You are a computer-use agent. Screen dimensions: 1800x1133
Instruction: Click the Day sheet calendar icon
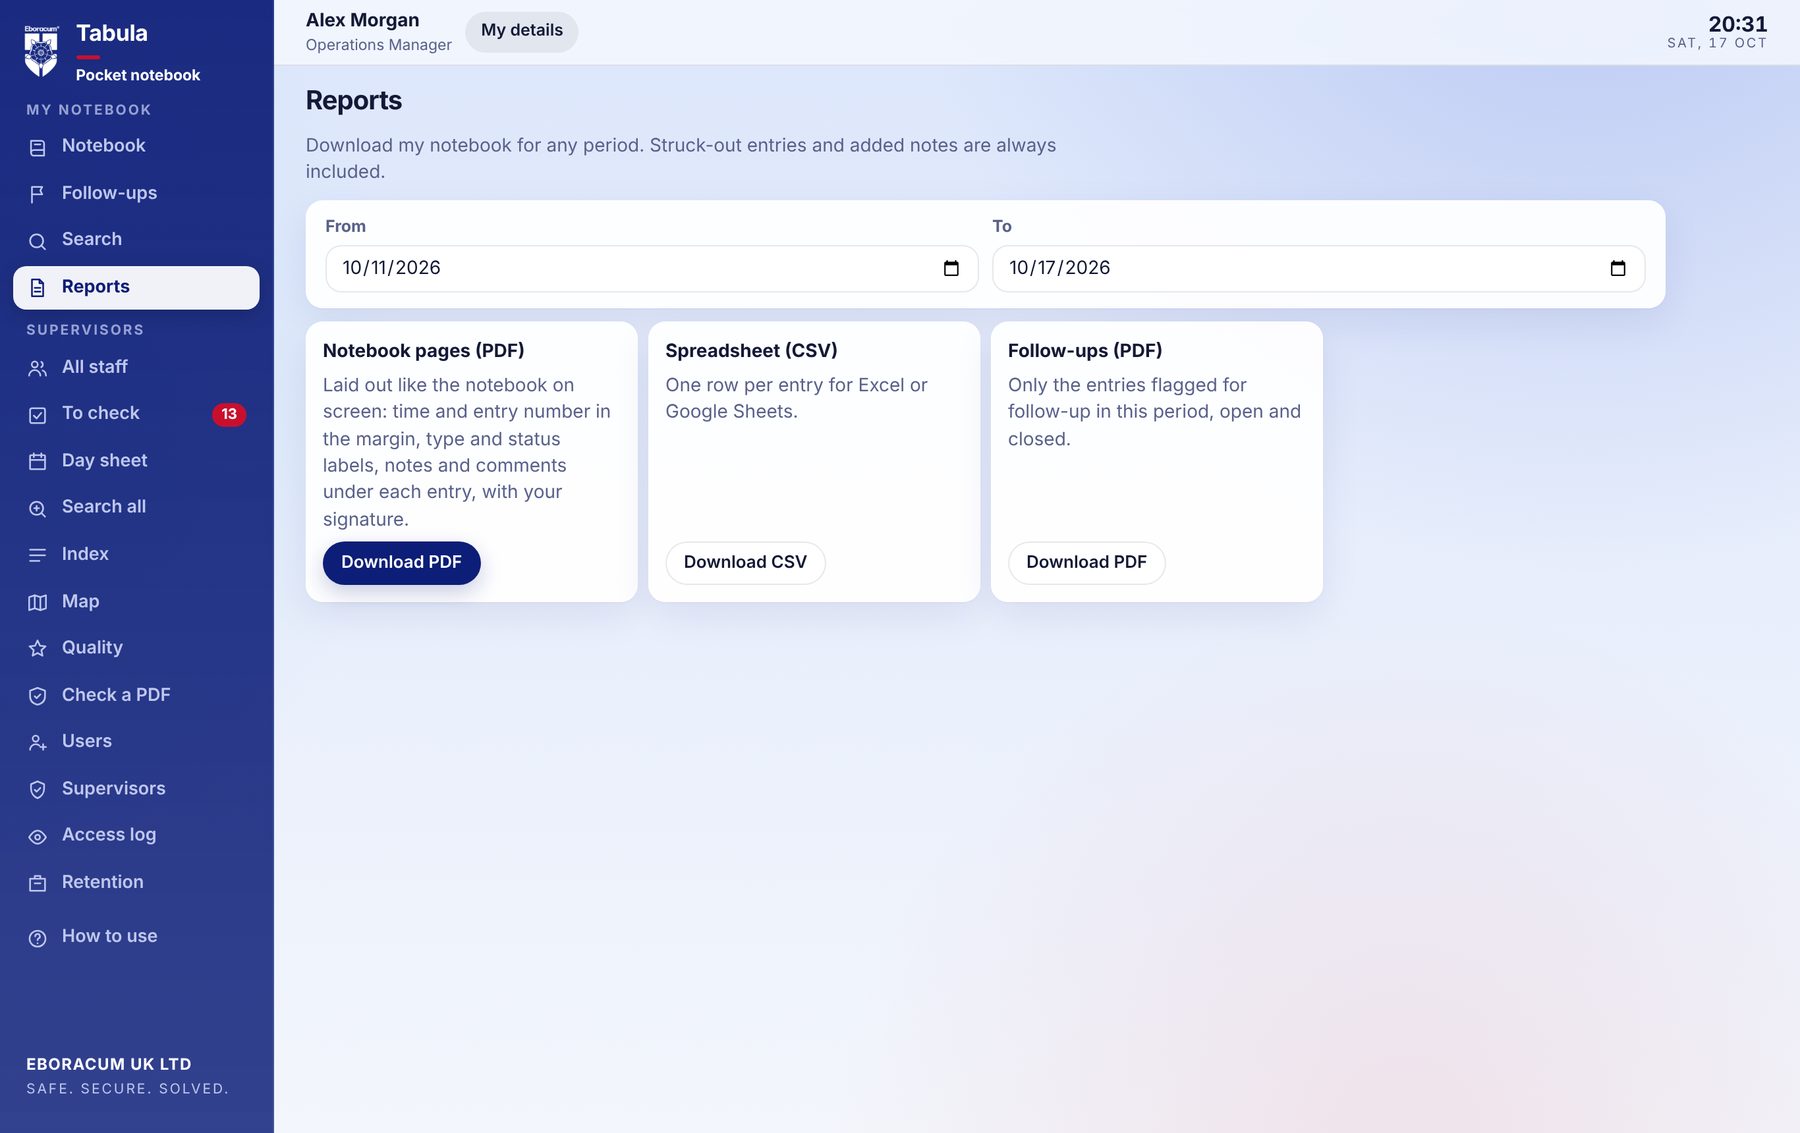click(38, 461)
